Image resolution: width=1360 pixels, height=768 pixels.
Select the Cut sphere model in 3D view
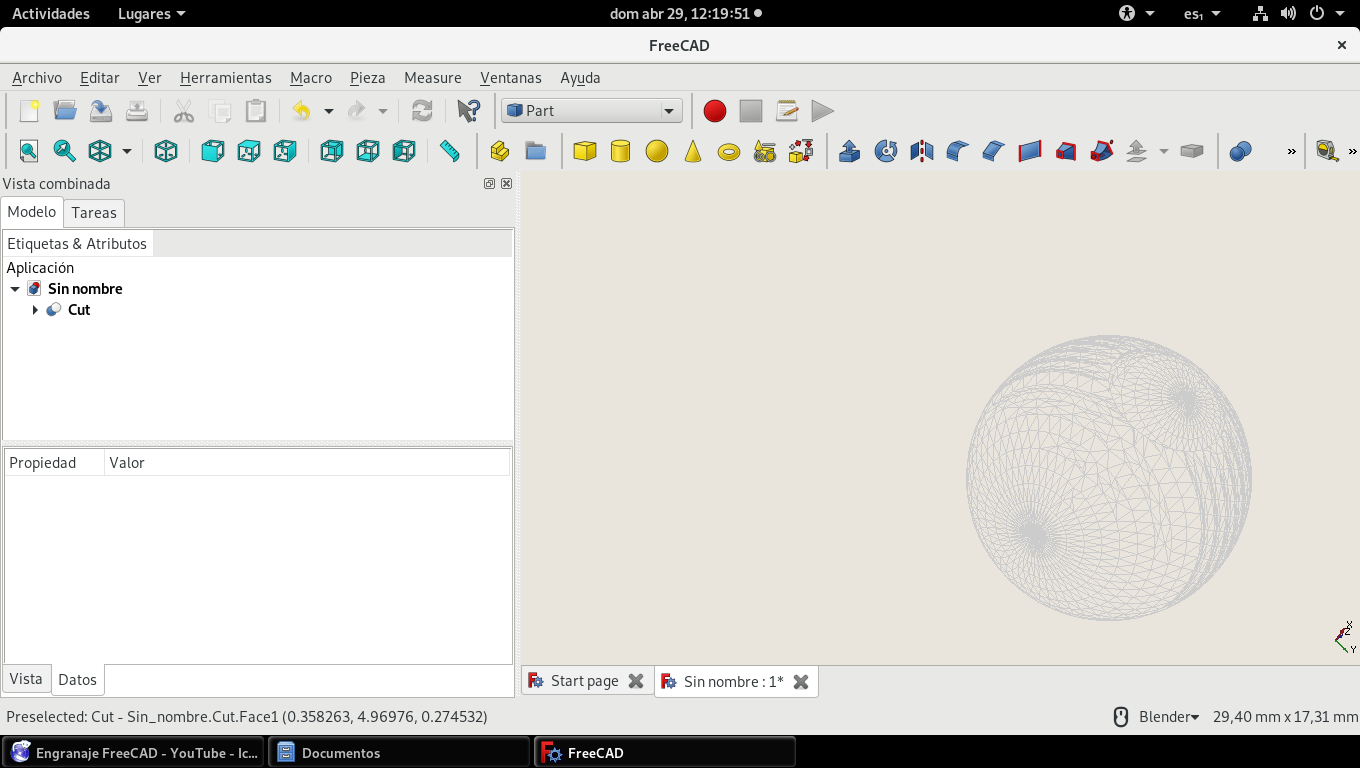(x=1108, y=478)
